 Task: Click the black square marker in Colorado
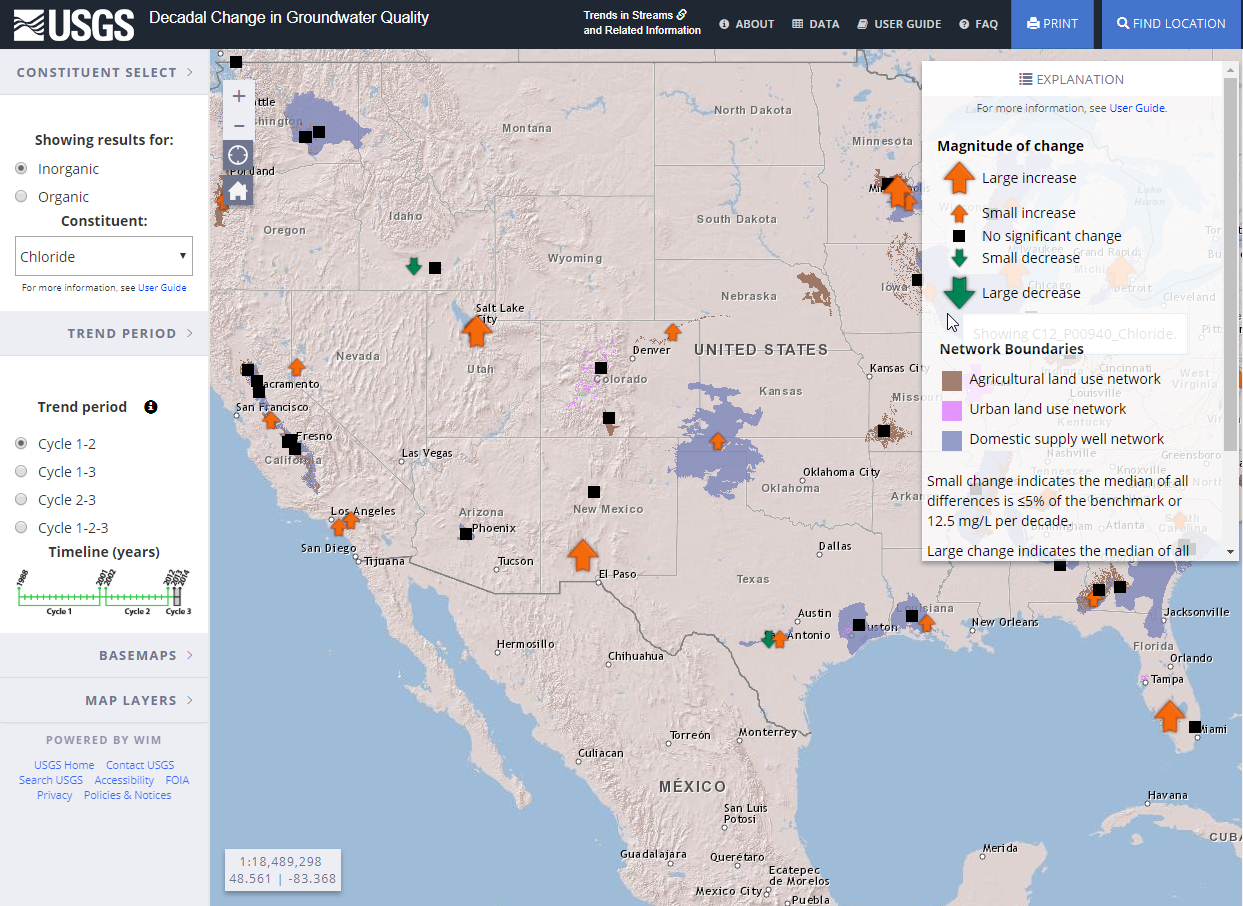pos(601,368)
